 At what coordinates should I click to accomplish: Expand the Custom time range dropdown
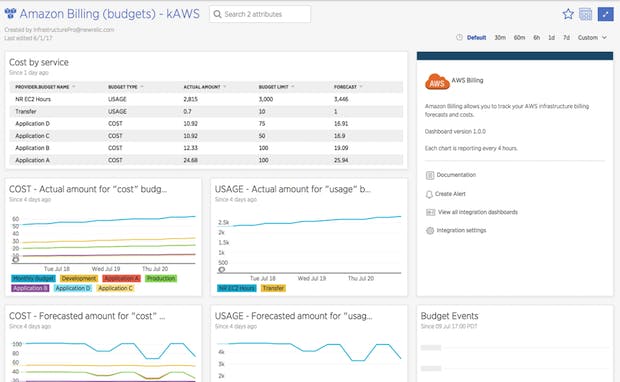pyautogui.click(x=592, y=38)
